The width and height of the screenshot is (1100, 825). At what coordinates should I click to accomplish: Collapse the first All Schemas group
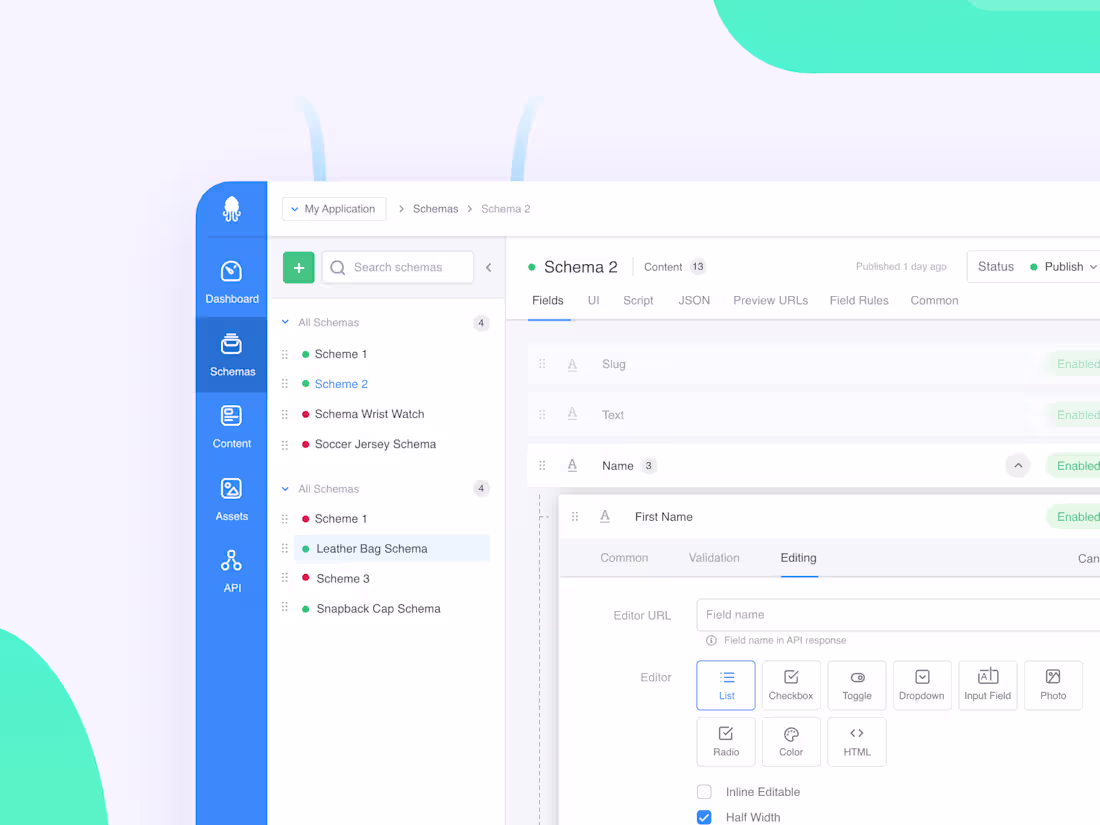(288, 322)
